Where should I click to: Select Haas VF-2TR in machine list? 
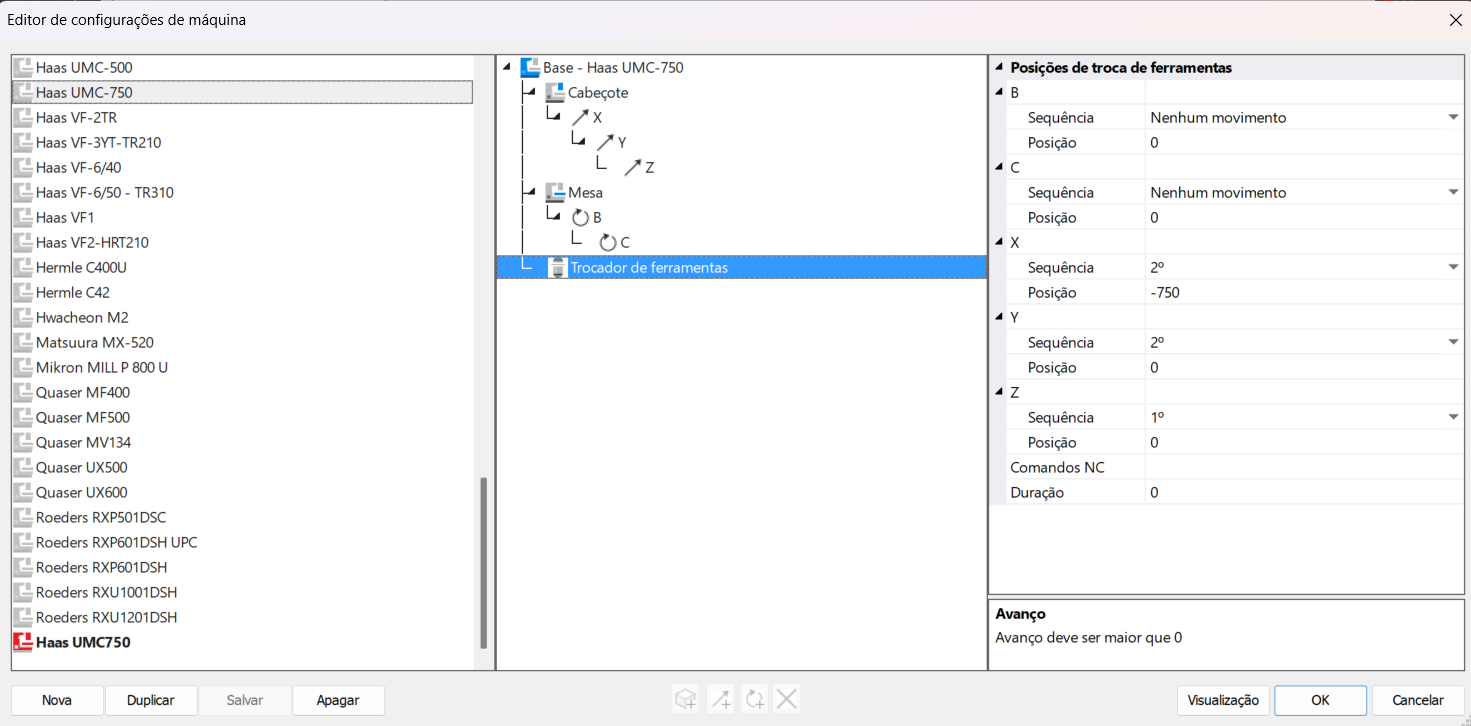click(x=76, y=117)
